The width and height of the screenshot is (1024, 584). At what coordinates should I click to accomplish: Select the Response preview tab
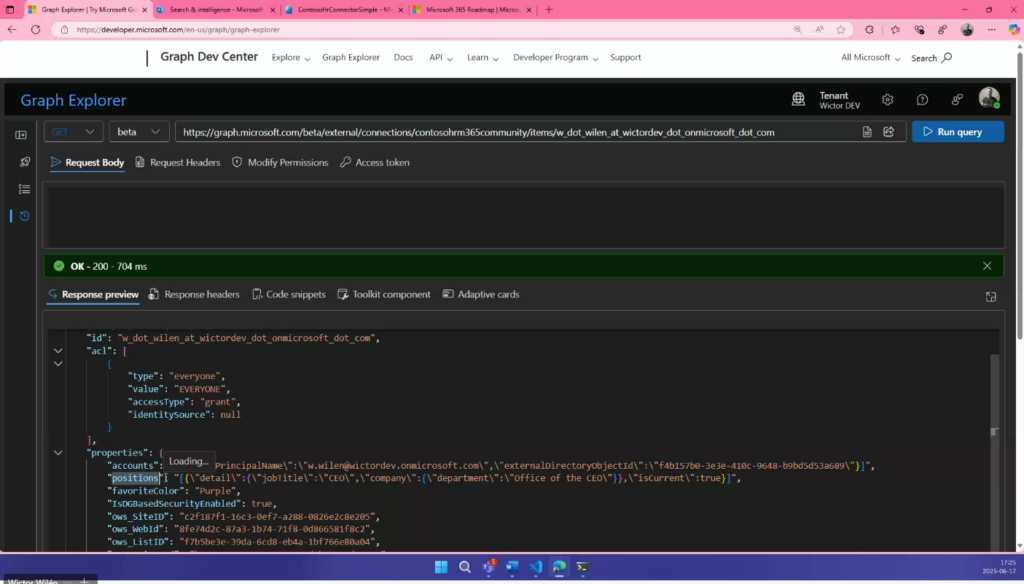coord(93,295)
